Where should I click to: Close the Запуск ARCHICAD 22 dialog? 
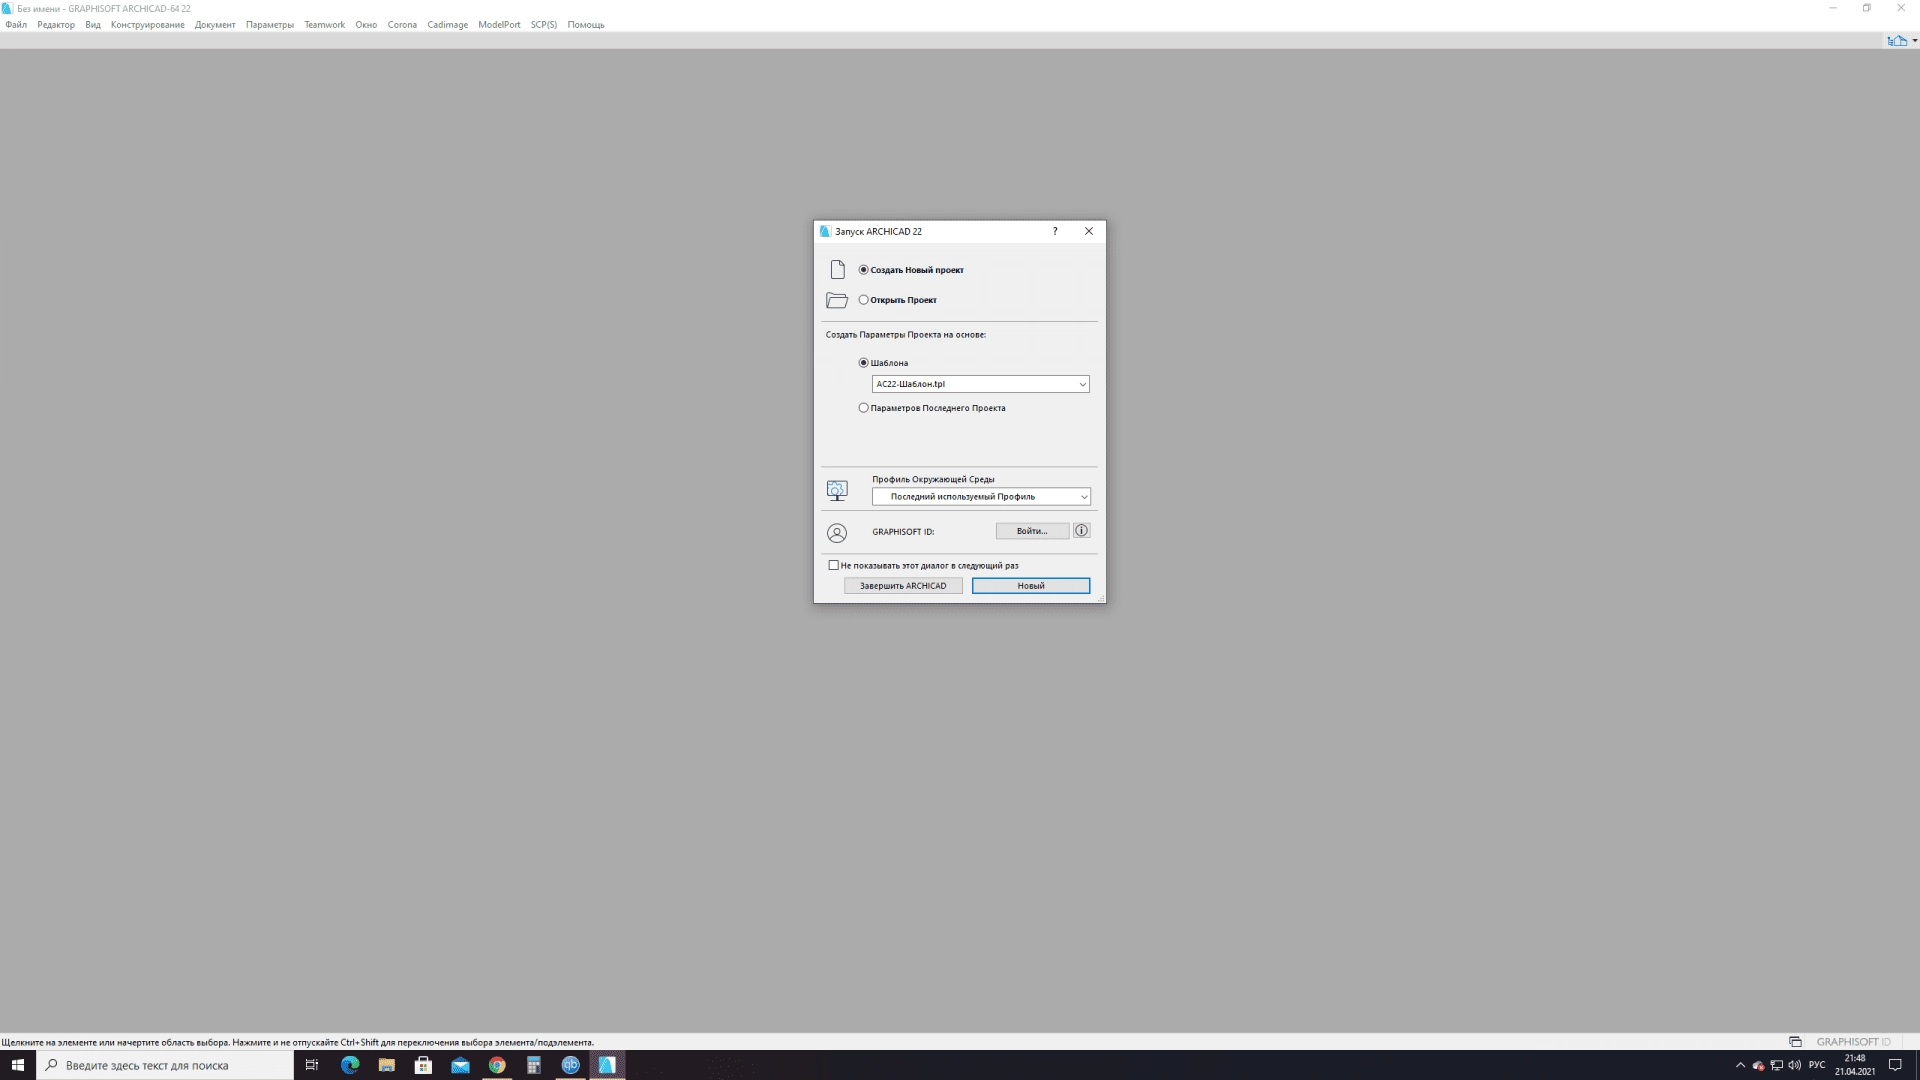point(1089,231)
